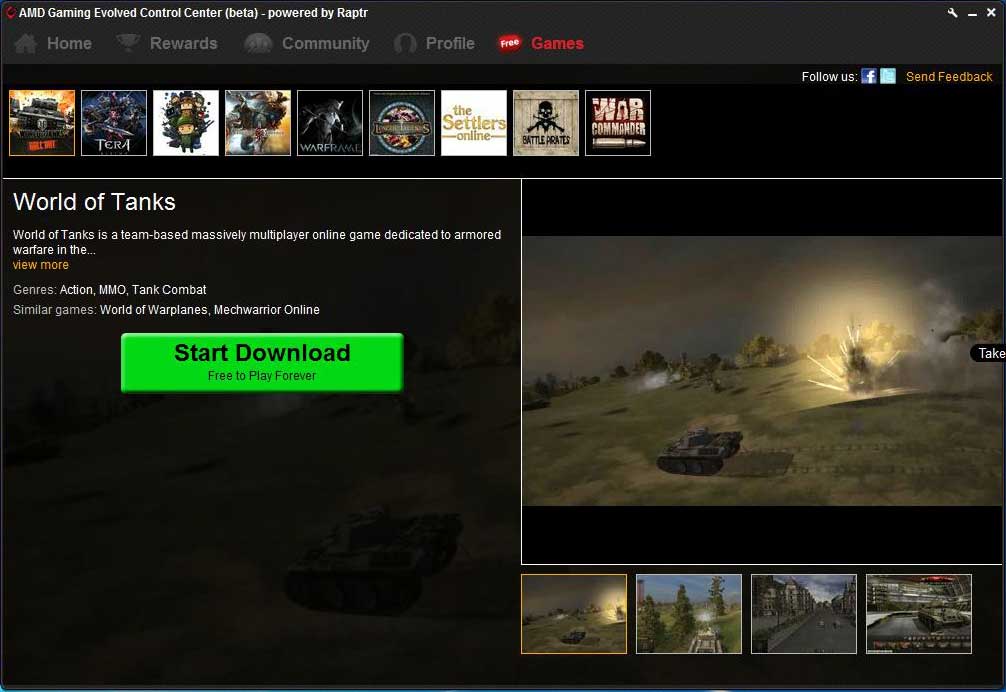Open settings via the wrench icon
The width and height of the screenshot is (1006, 692).
(x=953, y=13)
